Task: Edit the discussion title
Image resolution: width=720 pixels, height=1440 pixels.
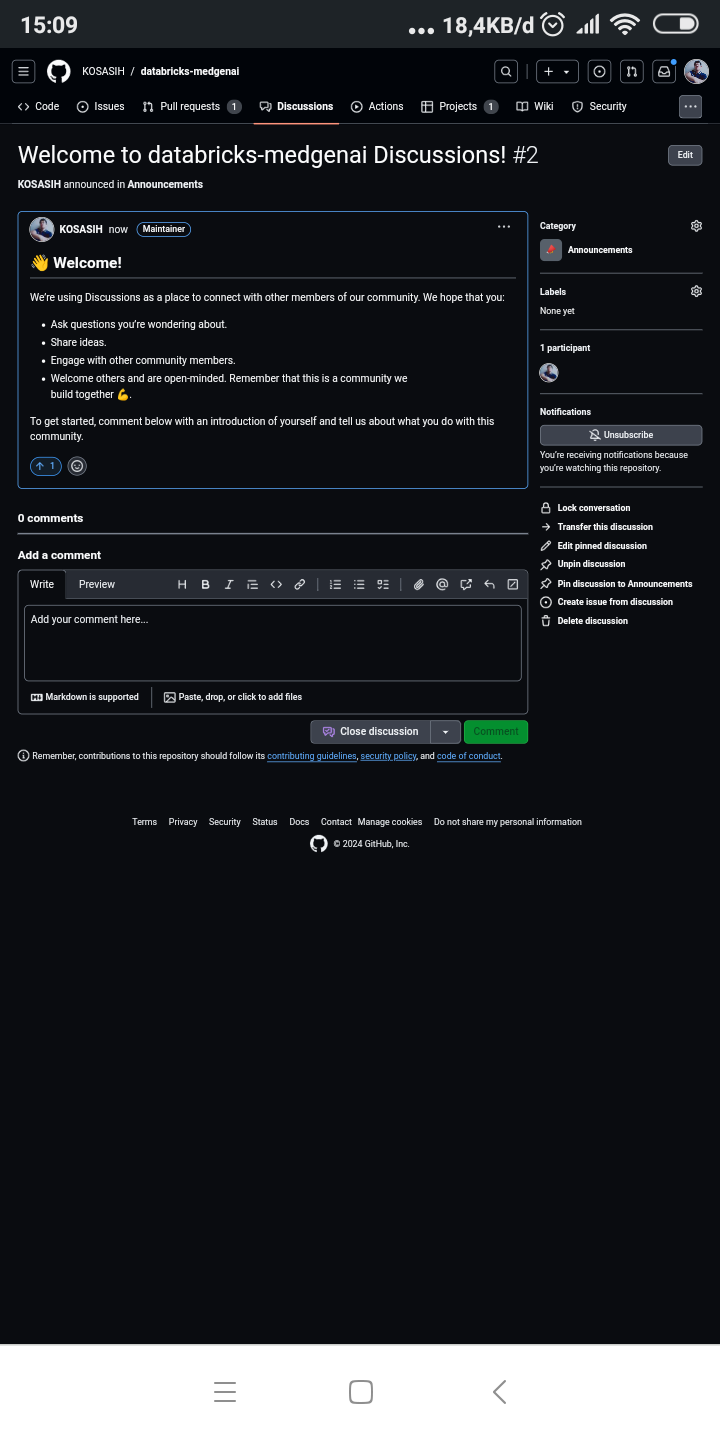Action: pyautogui.click(x=685, y=155)
